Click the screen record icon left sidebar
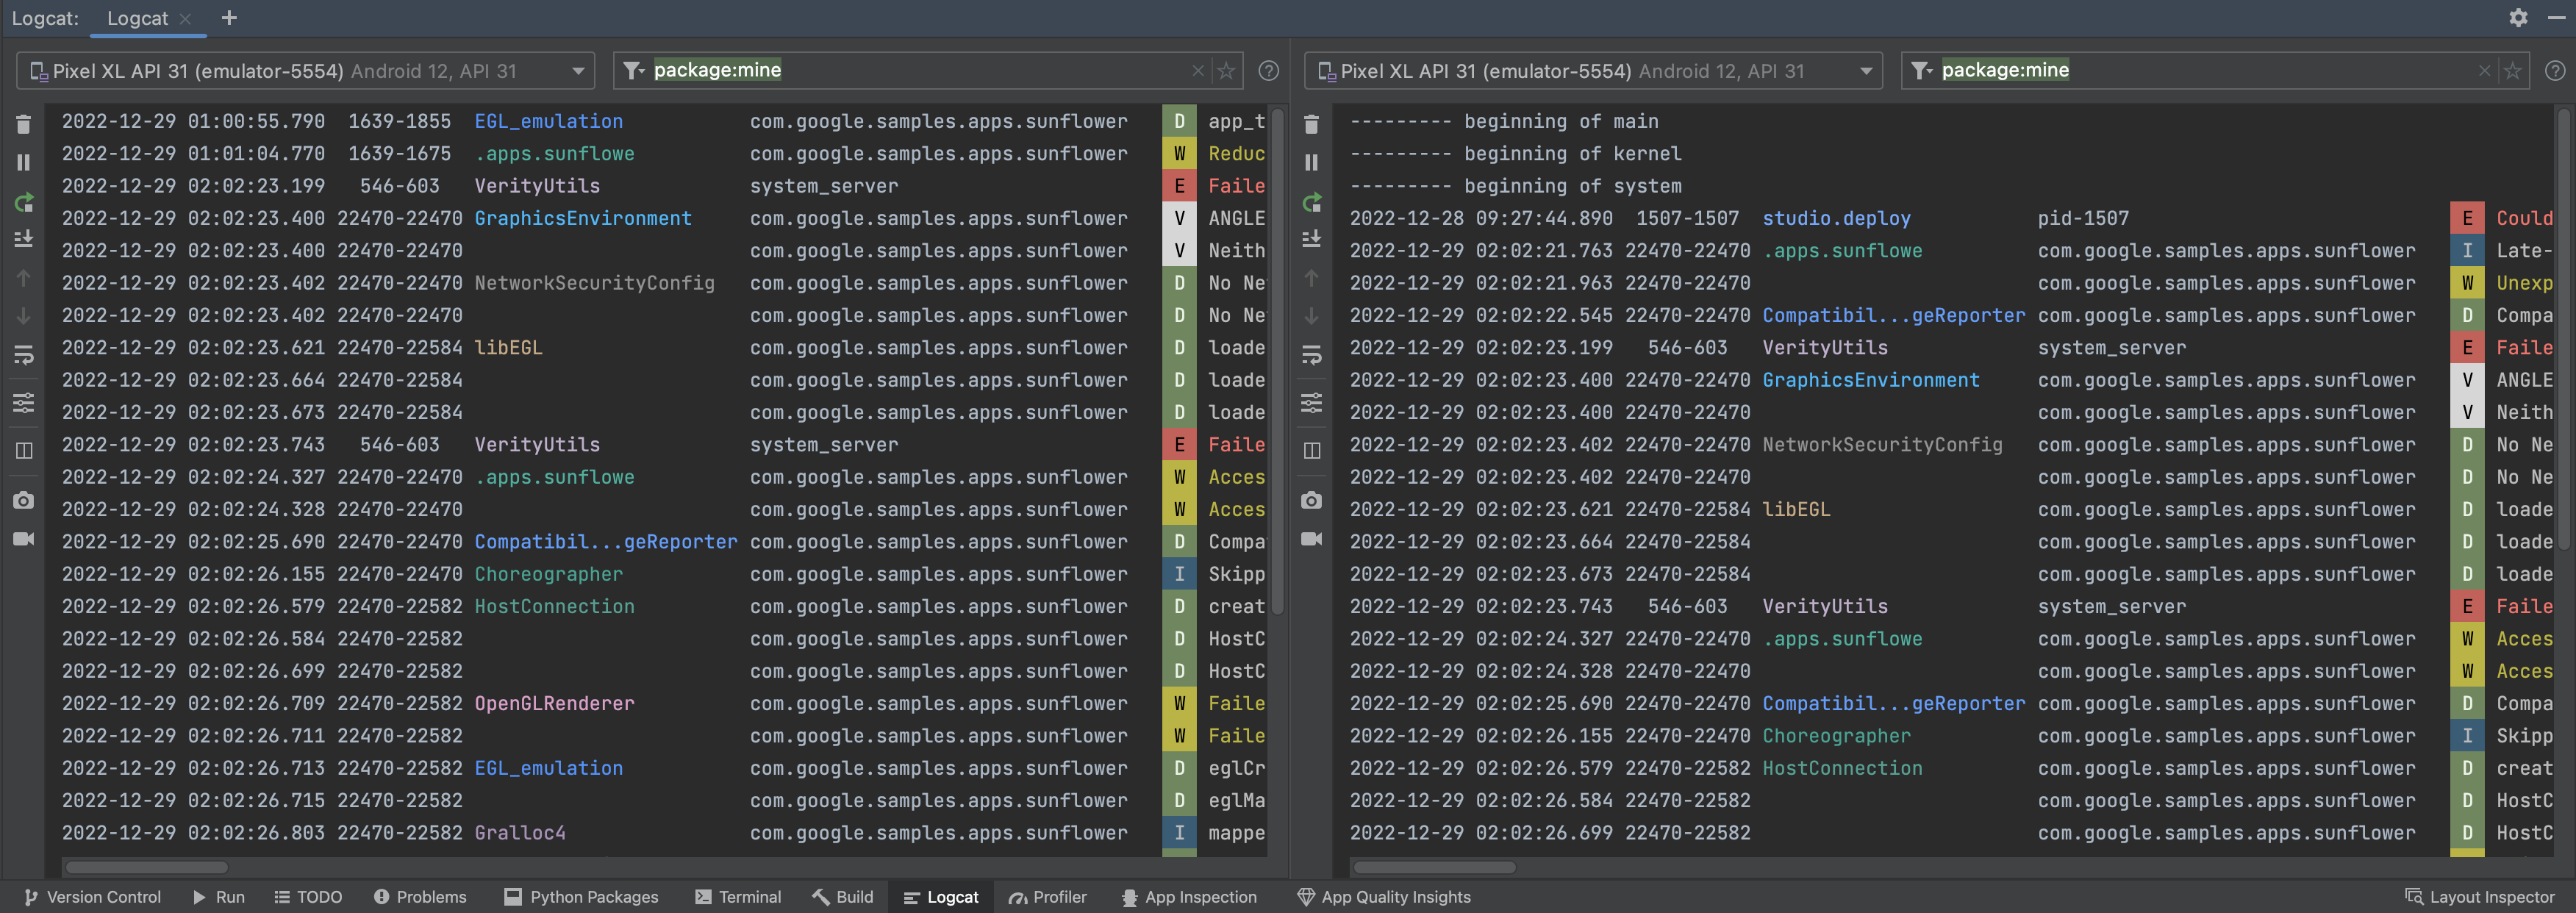 pos(23,539)
